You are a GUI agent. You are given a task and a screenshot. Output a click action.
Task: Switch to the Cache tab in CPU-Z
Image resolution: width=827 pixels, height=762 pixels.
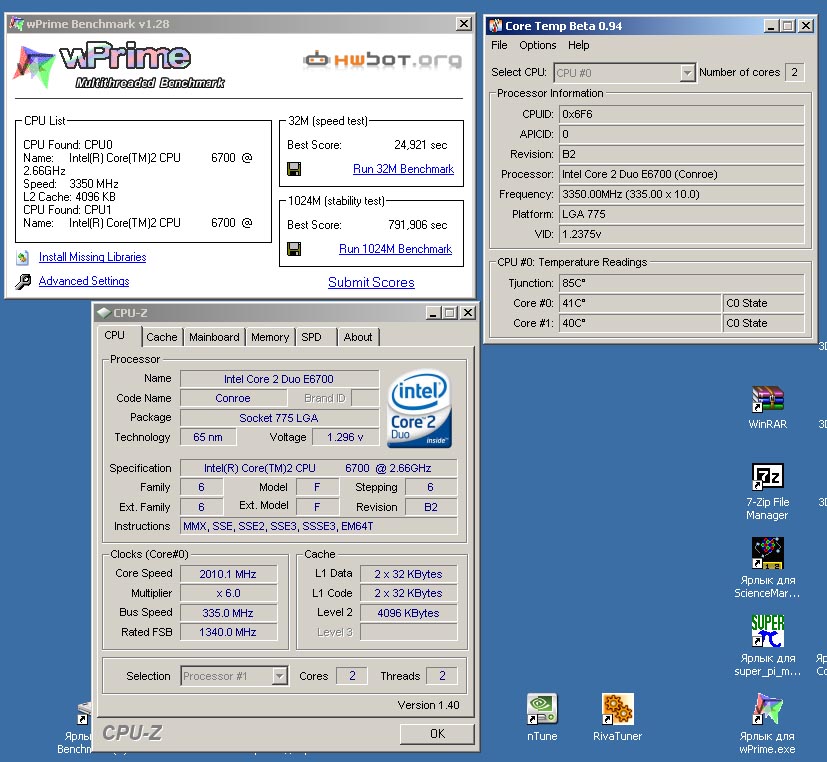161,337
